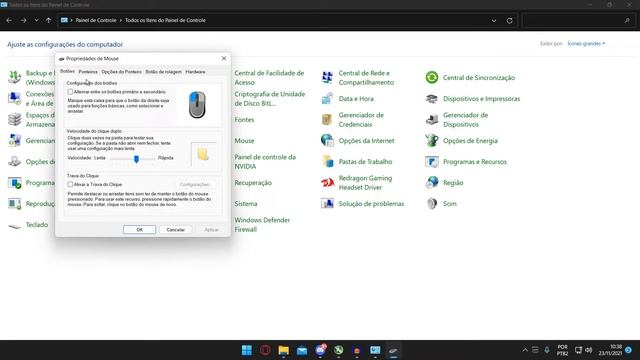Select the Botões tab

67,71
